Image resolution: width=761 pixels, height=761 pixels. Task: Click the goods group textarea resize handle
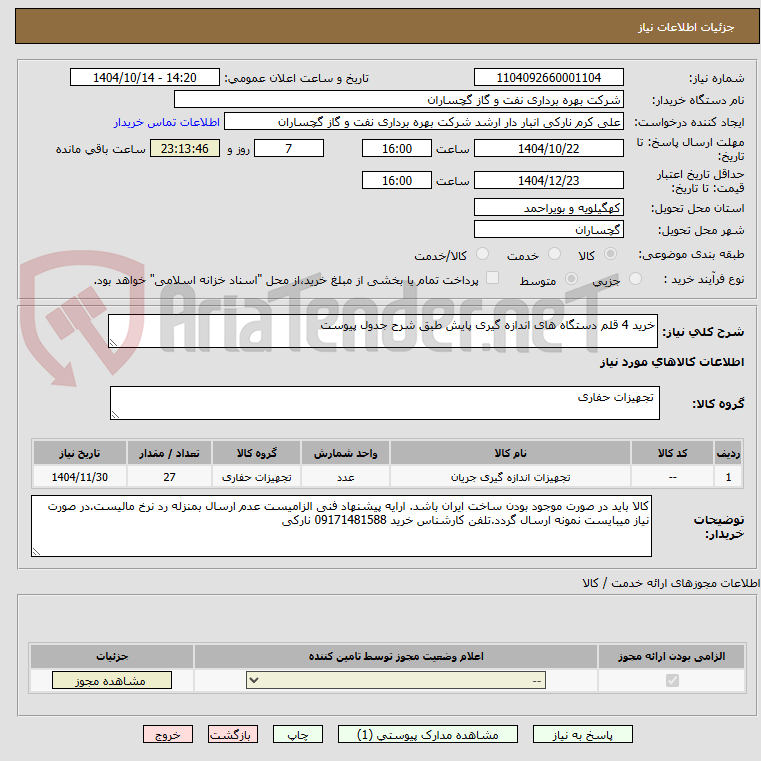pos(116,414)
